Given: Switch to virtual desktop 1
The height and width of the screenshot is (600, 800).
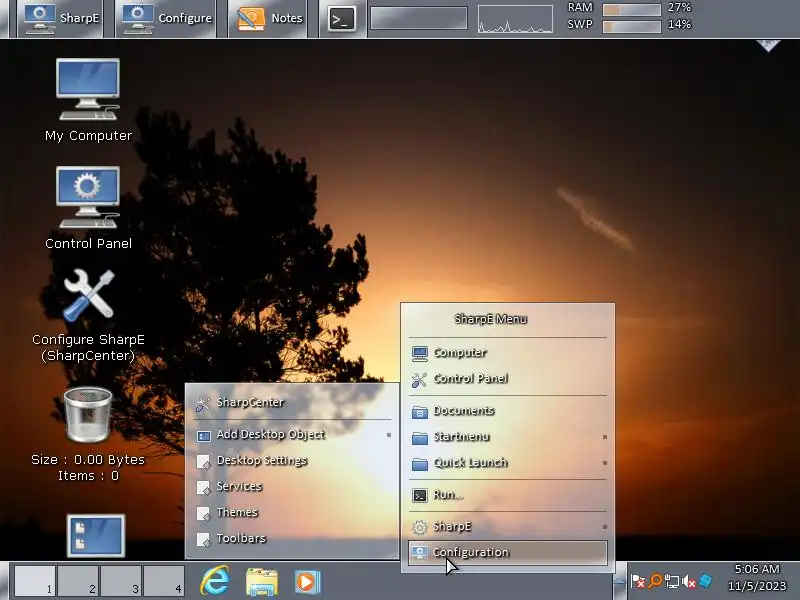Looking at the screenshot, I should coord(35,581).
